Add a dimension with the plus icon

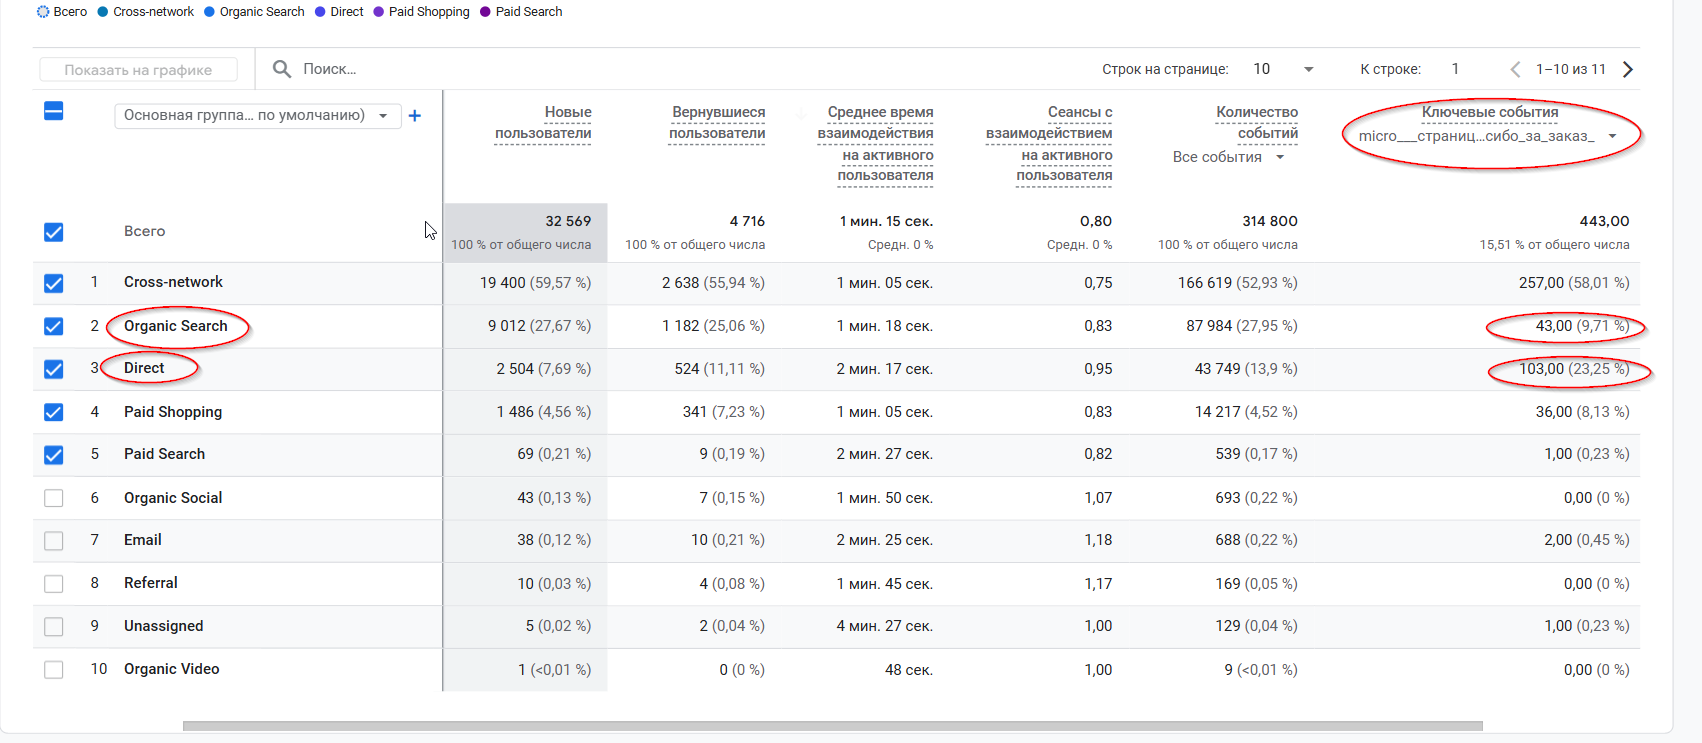(x=415, y=116)
